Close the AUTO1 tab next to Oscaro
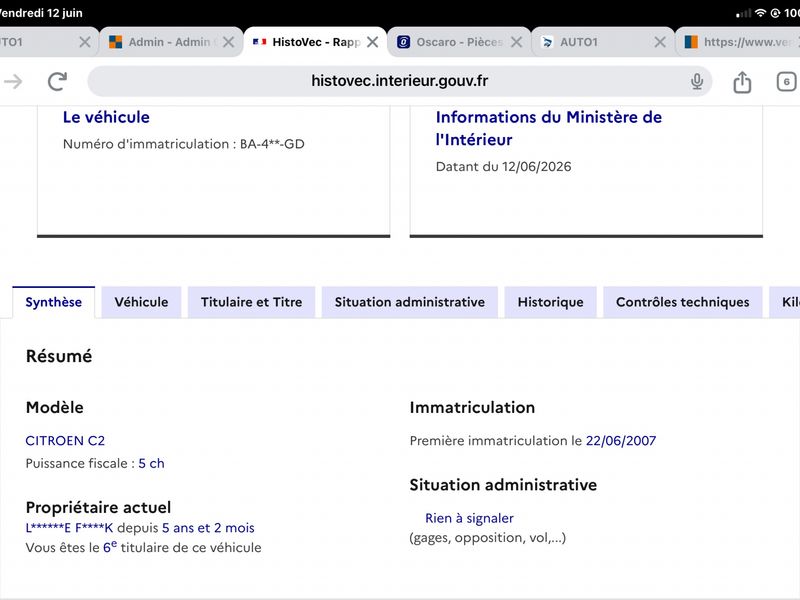The image size is (800, 600). tap(660, 42)
